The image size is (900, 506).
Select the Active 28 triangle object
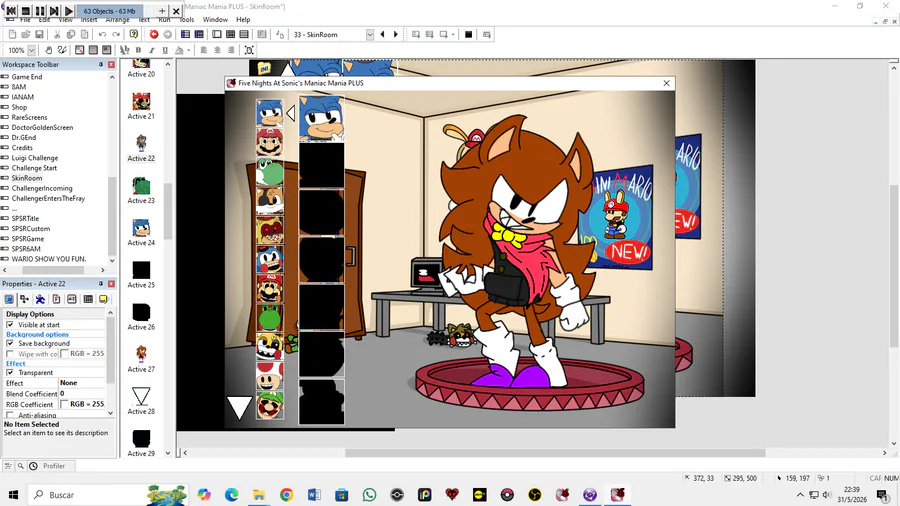click(x=141, y=401)
